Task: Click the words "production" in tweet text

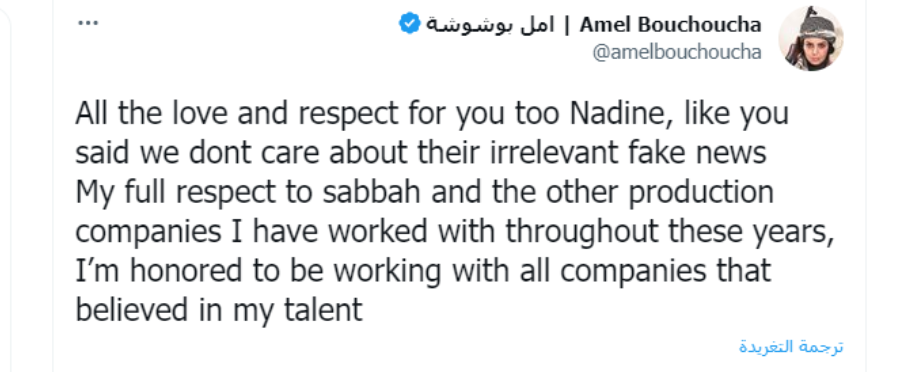Action: 701,193
